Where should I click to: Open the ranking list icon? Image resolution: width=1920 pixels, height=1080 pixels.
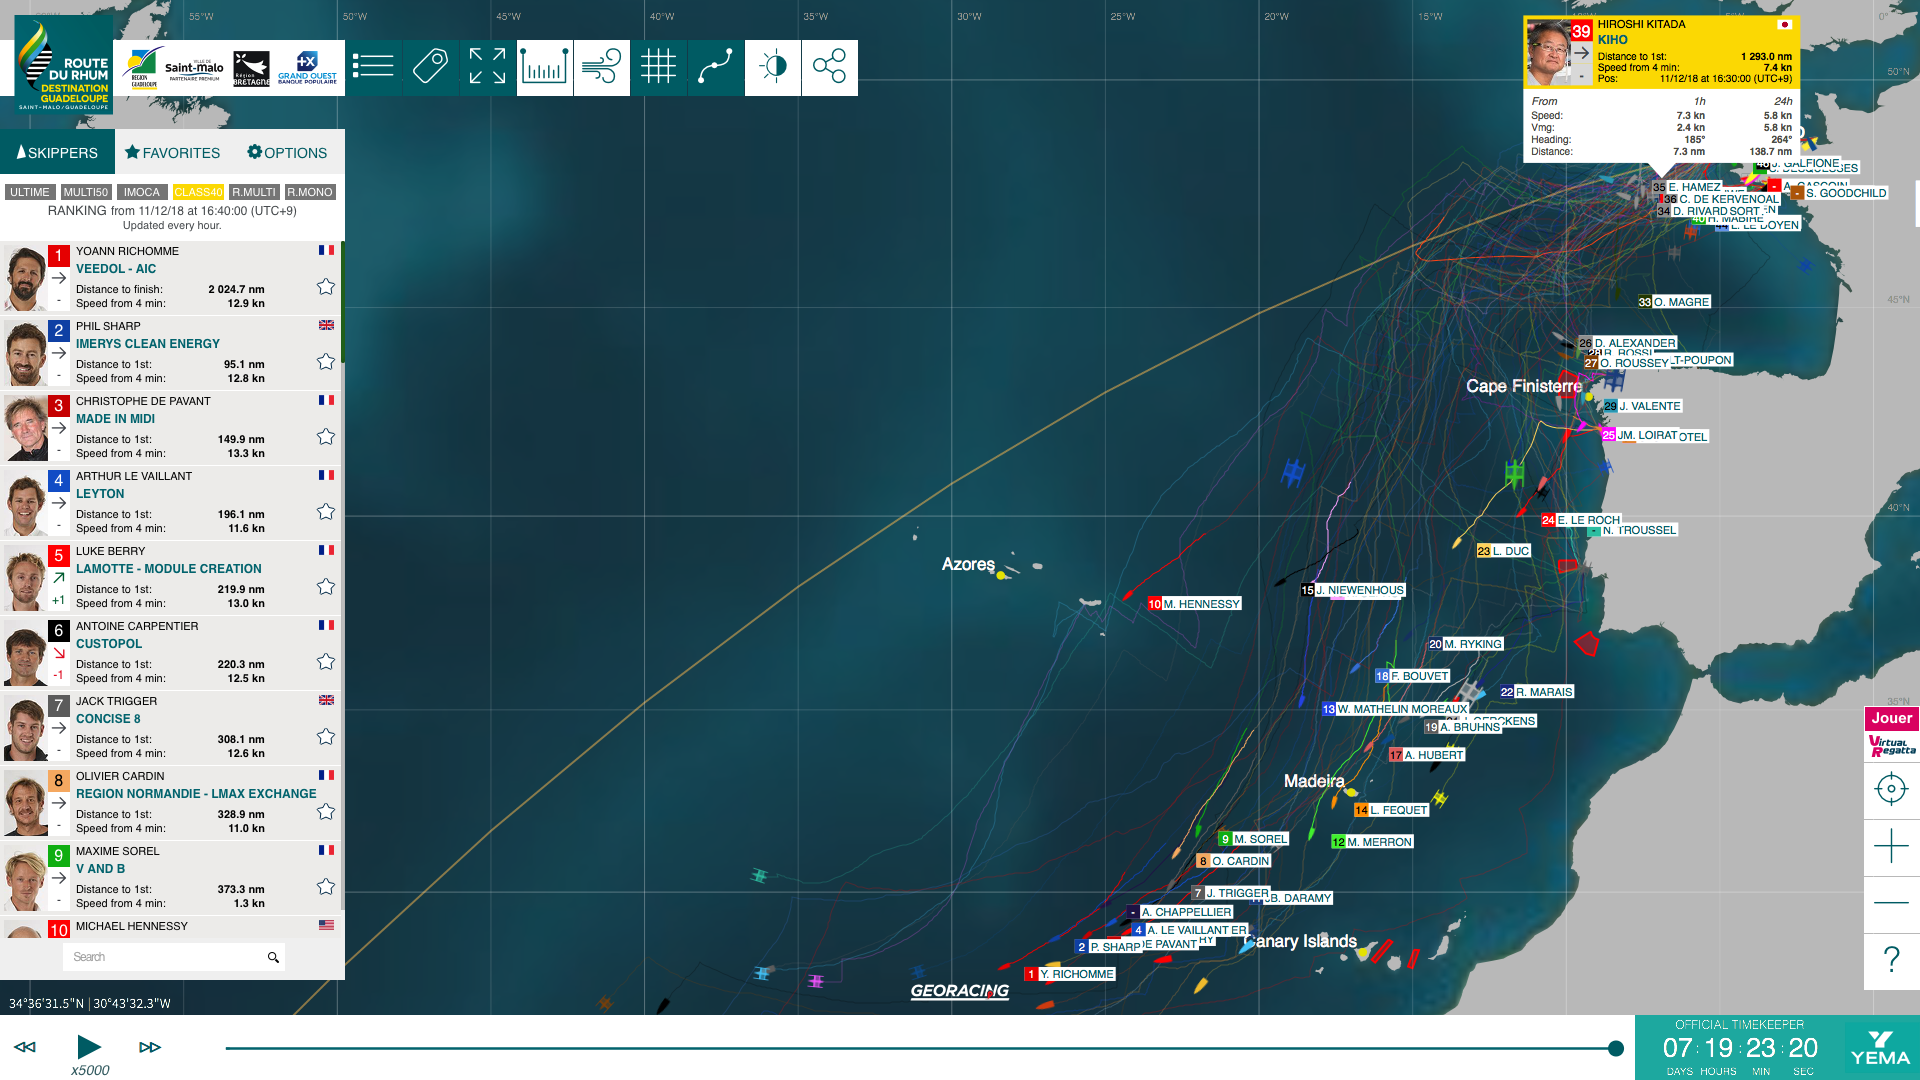[x=373, y=67]
